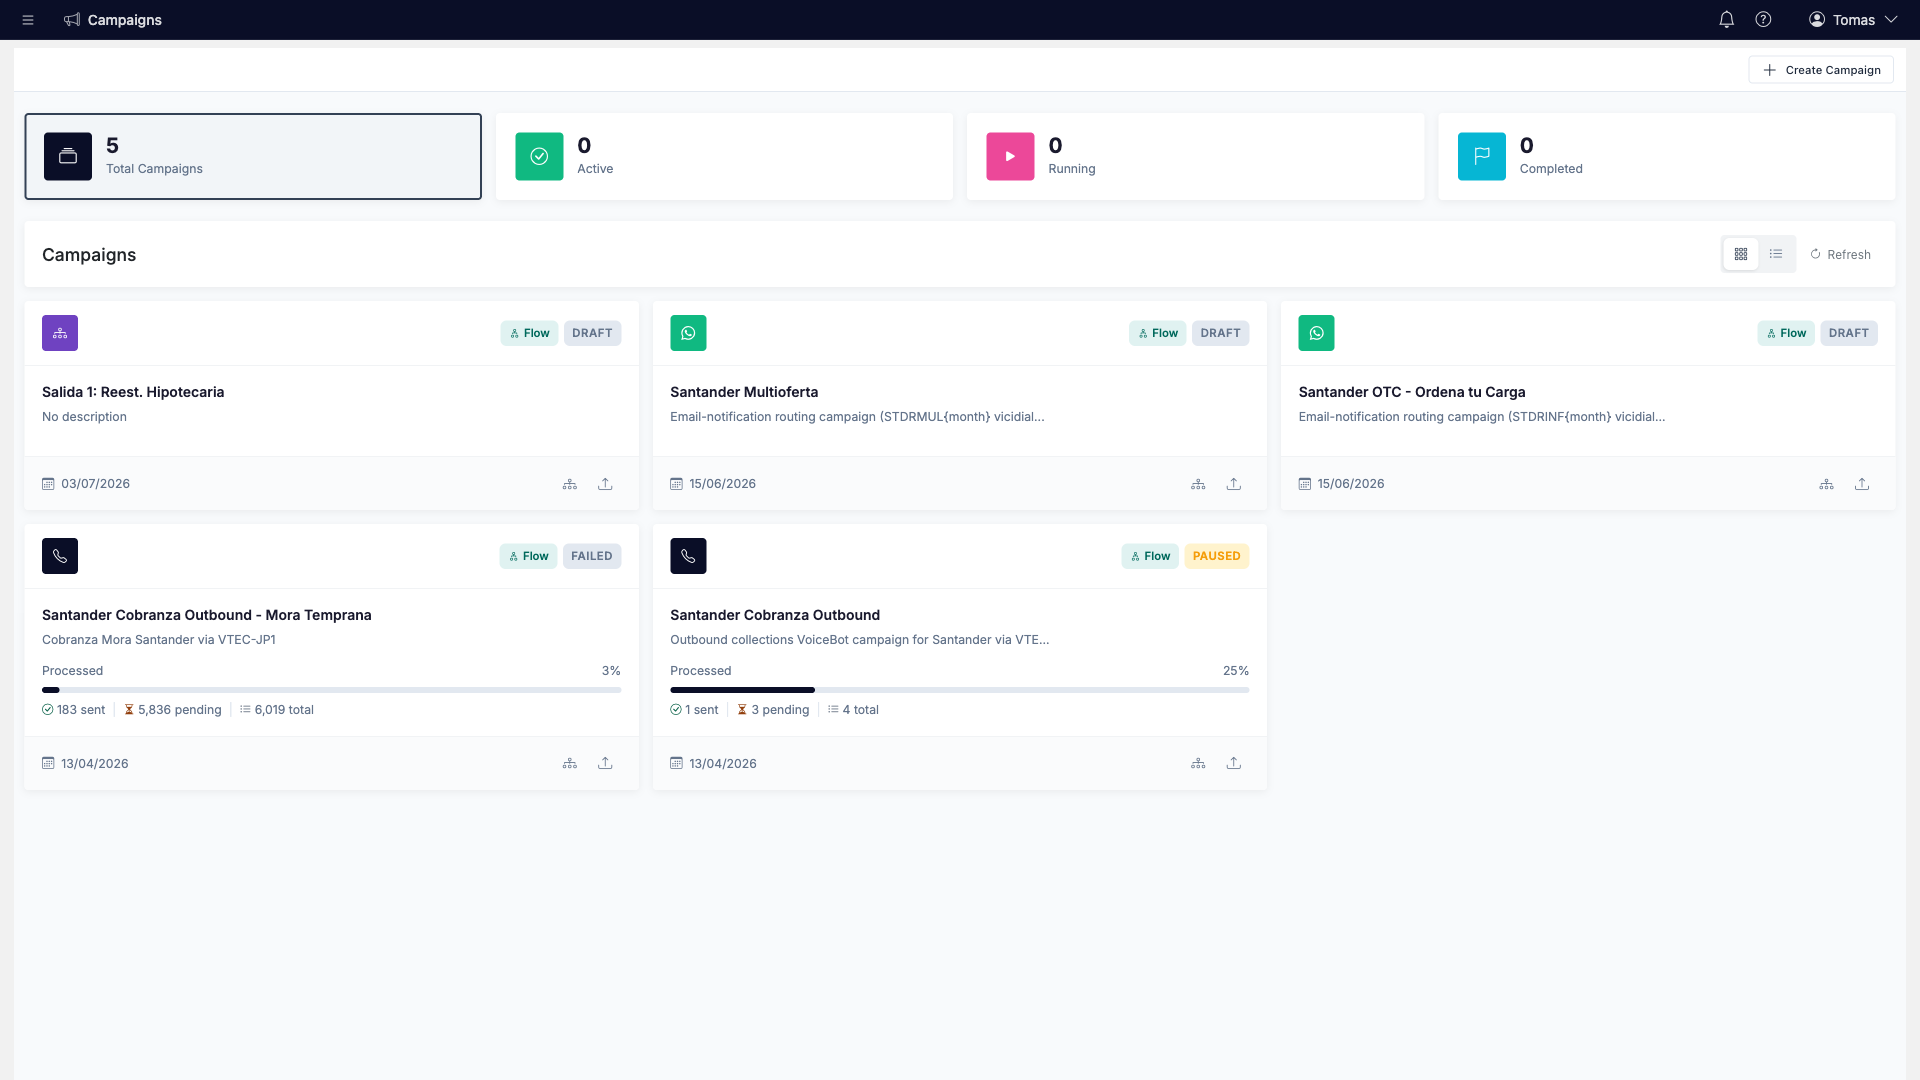Open flow diagram on PAUSED campaign card

1198,763
